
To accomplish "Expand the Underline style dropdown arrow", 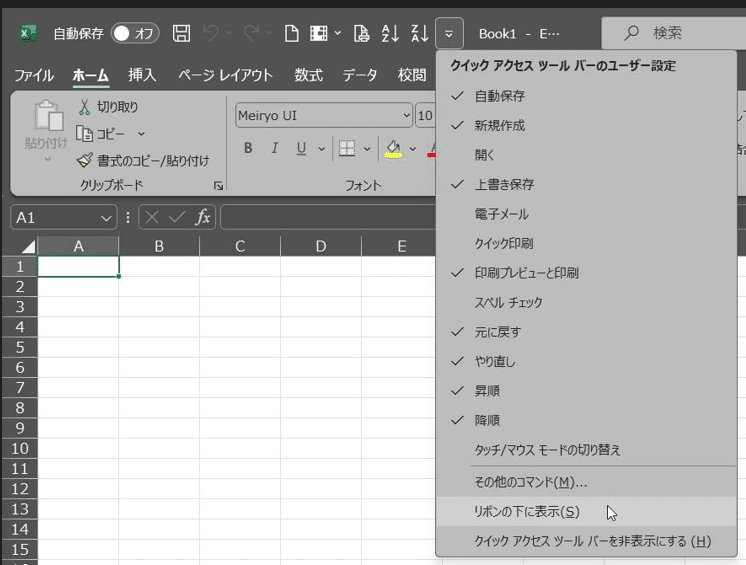I will pyautogui.click(x=322, y=149).
